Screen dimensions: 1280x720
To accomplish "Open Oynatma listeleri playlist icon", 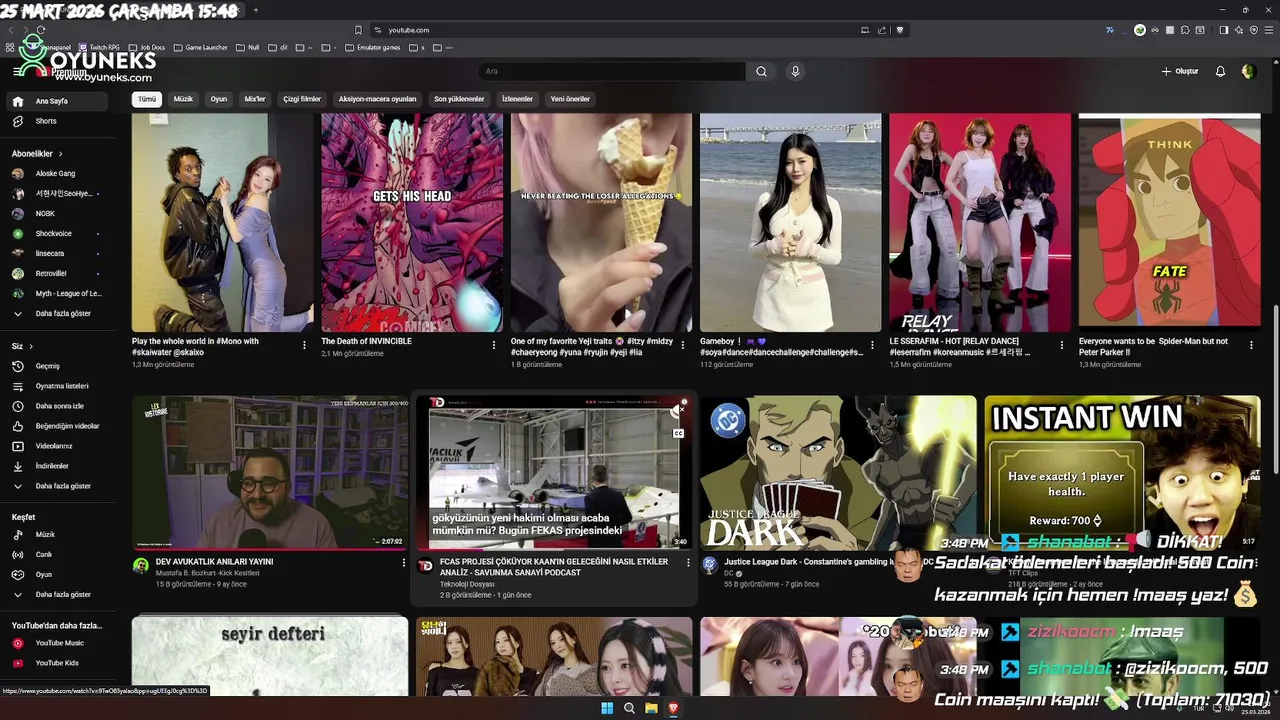I will (18, 386).
